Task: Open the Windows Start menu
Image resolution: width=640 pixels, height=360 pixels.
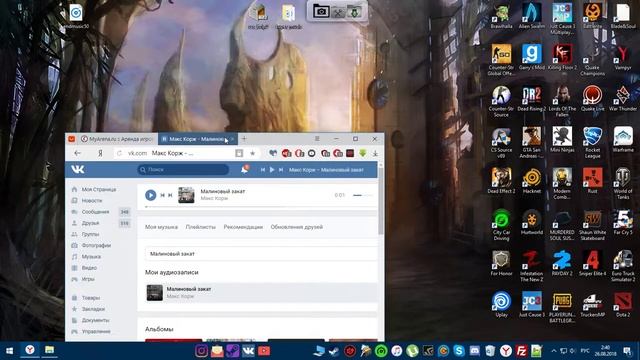Action: [9, 351]
